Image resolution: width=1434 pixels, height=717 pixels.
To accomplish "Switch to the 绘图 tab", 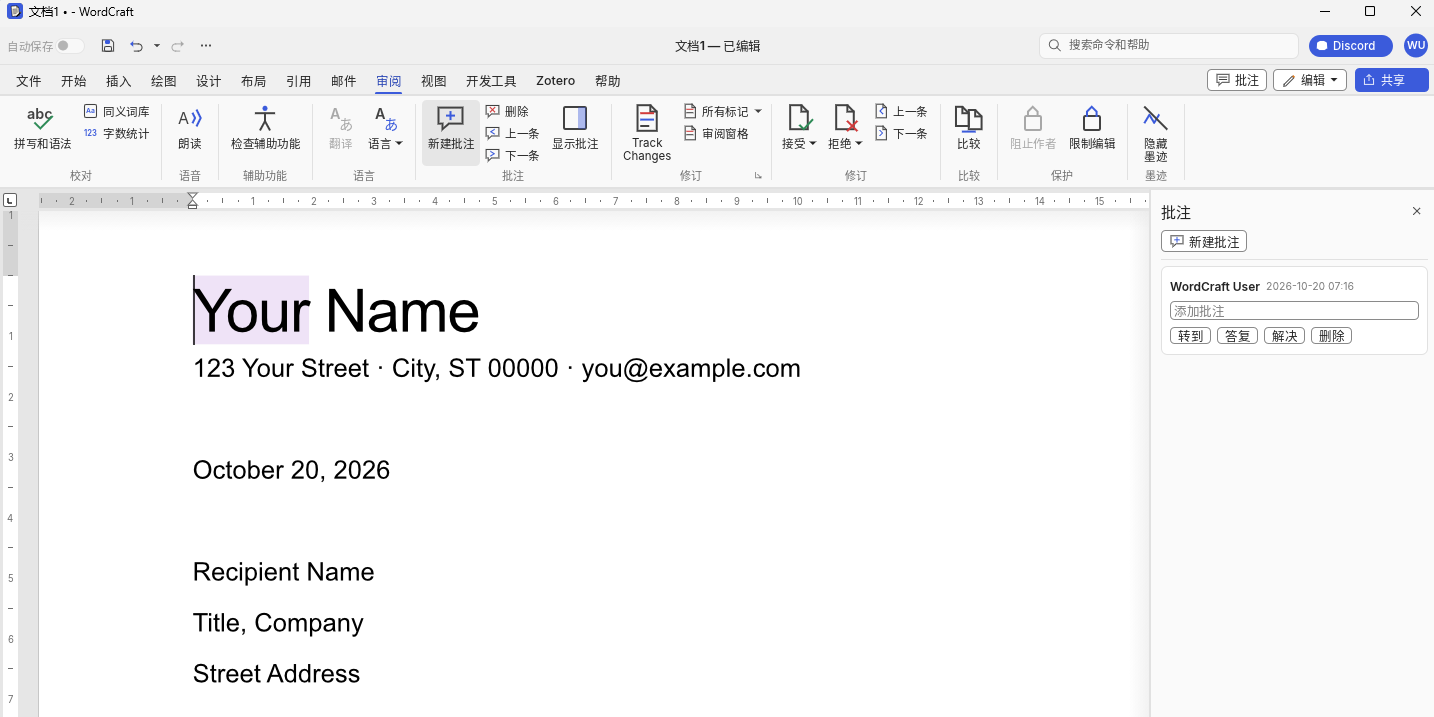I will click(x=164, y=81).
